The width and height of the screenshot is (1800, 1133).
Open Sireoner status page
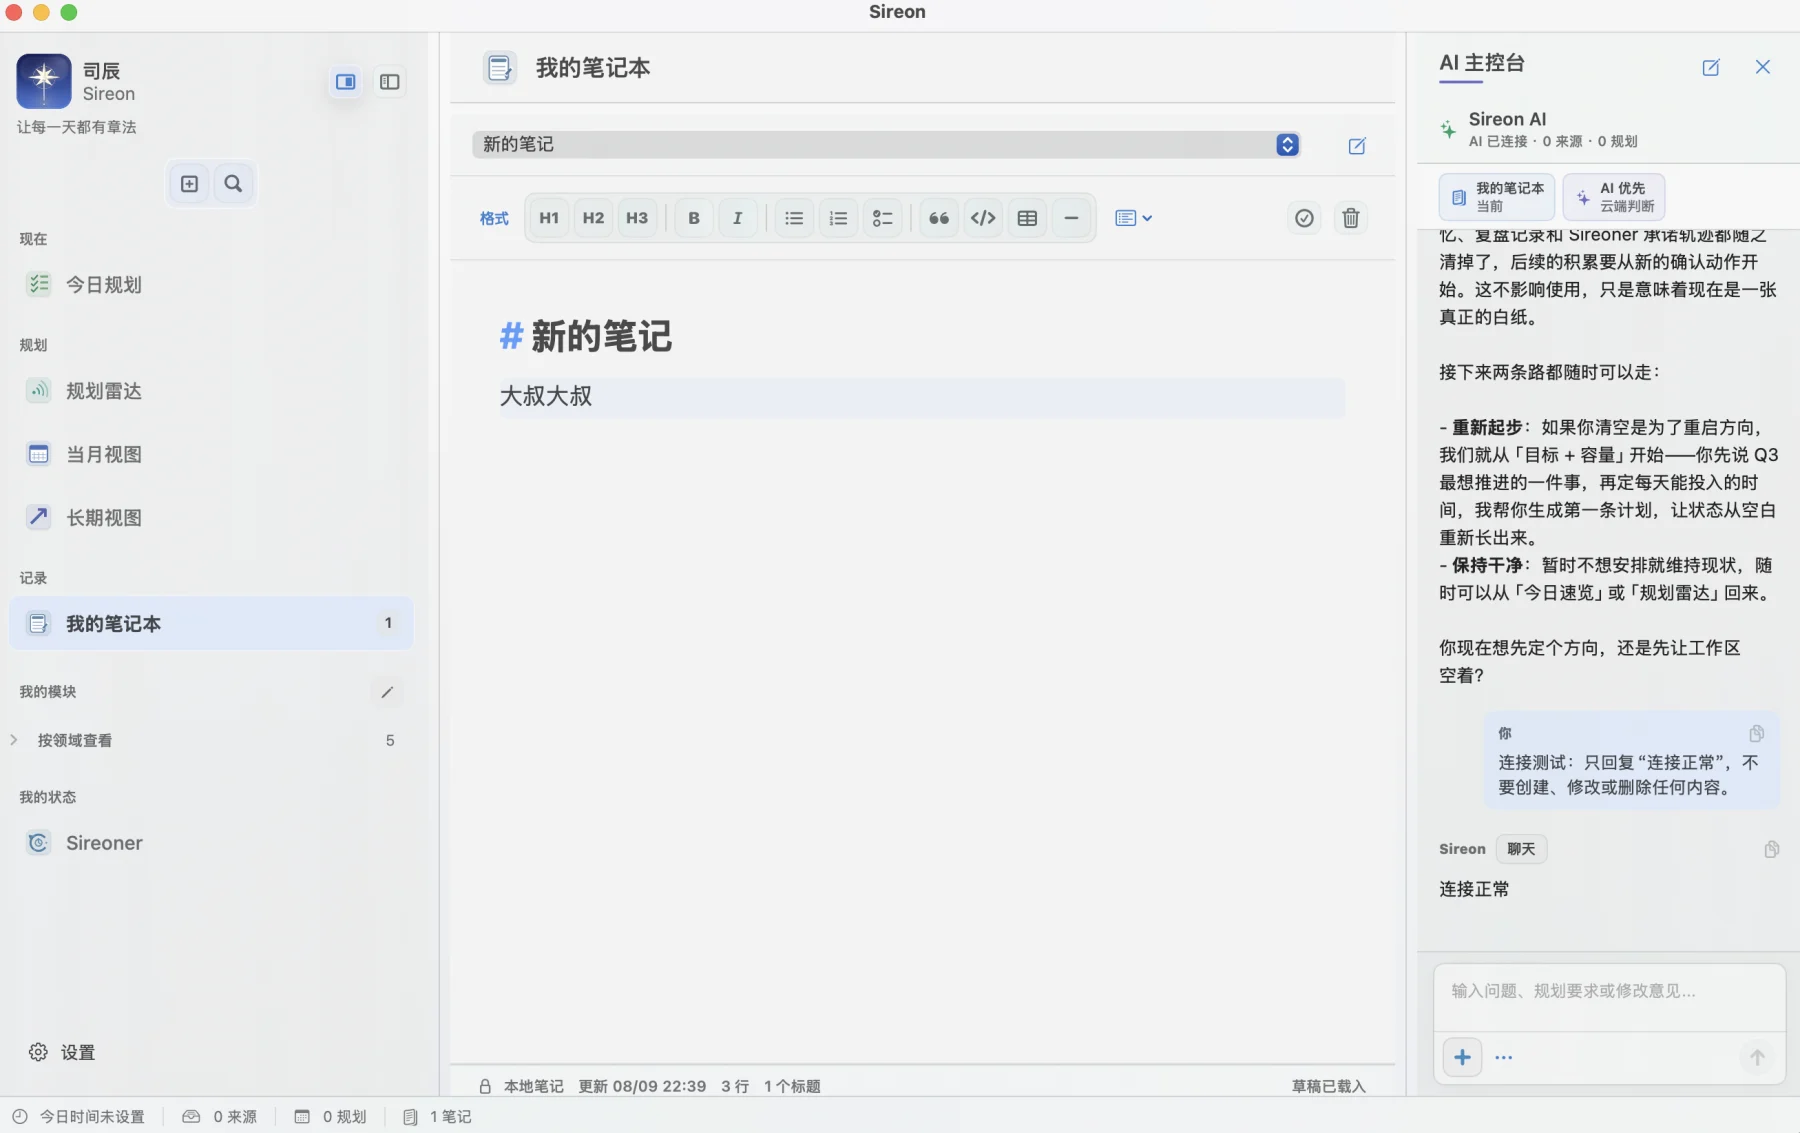point(211,843)
